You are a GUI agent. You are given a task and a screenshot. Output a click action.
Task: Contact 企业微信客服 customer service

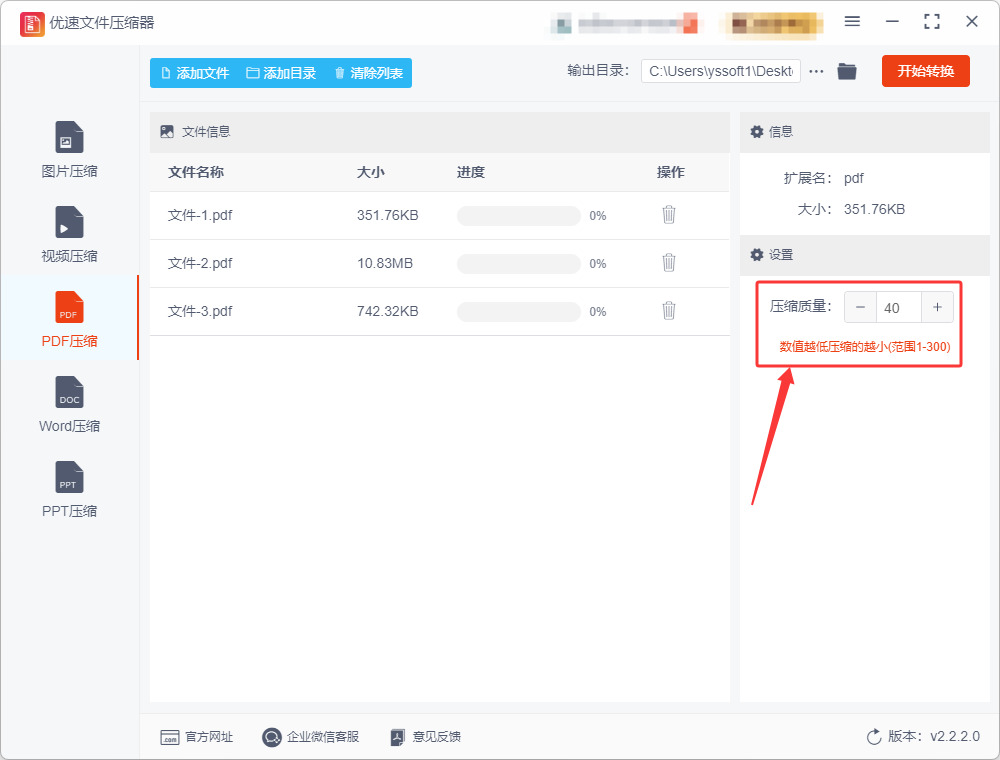click(311, 737)
